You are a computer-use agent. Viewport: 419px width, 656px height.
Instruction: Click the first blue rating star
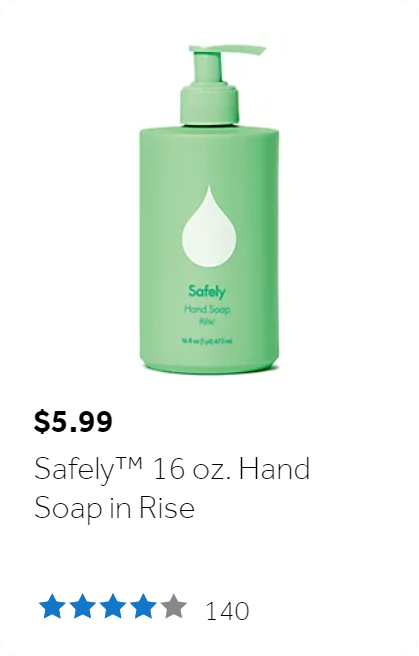tap(52, 605)
